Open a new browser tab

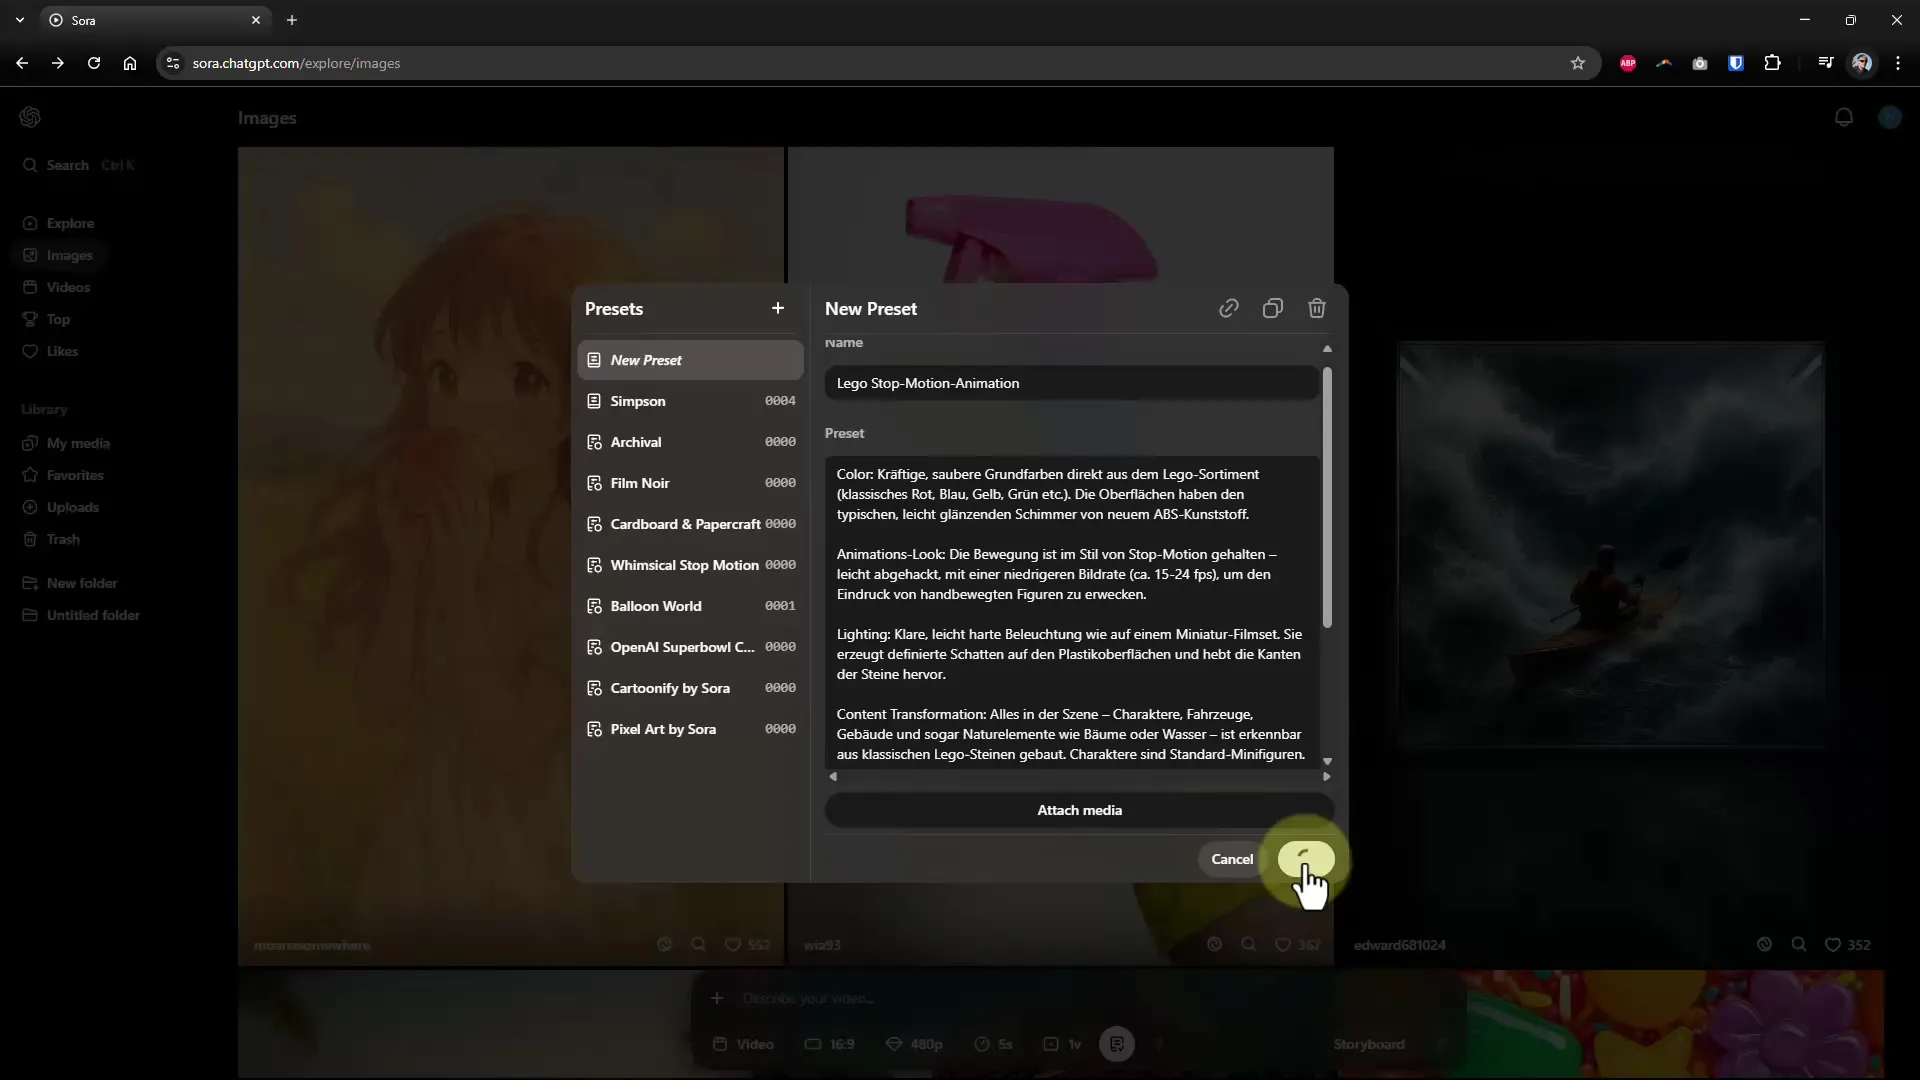tap(292, 20)
